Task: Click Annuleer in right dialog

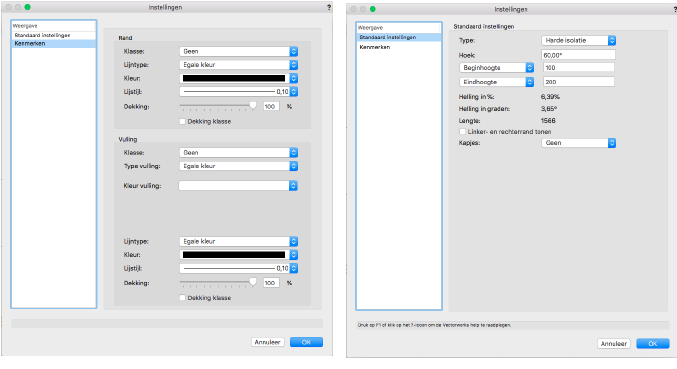Action: point(614,344)
